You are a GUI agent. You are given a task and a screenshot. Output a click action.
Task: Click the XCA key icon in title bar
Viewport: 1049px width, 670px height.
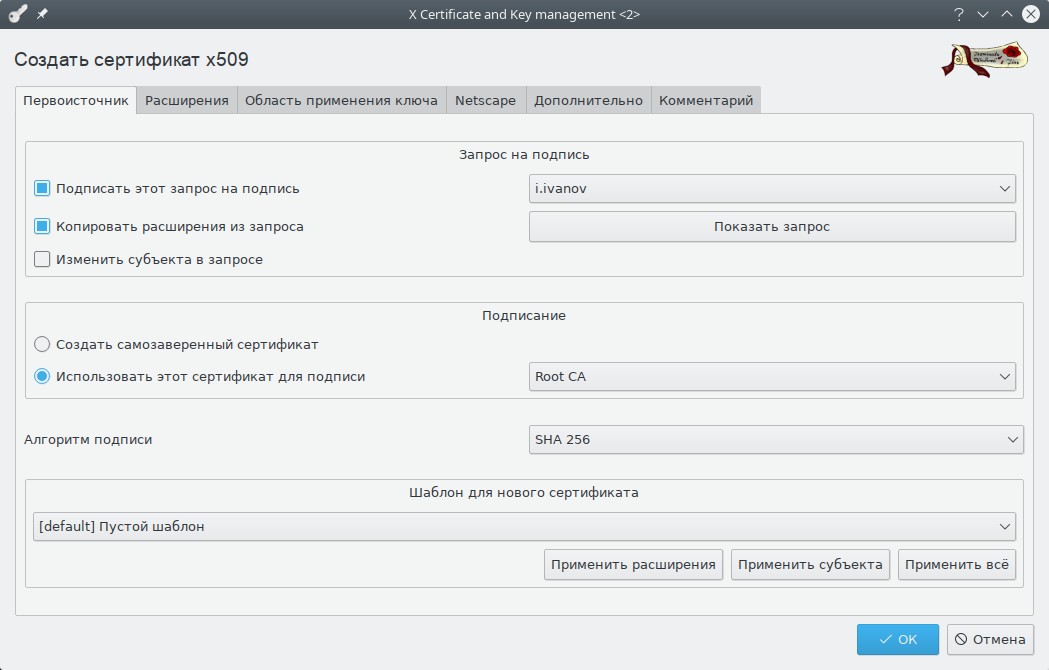(x=17, y=14)
